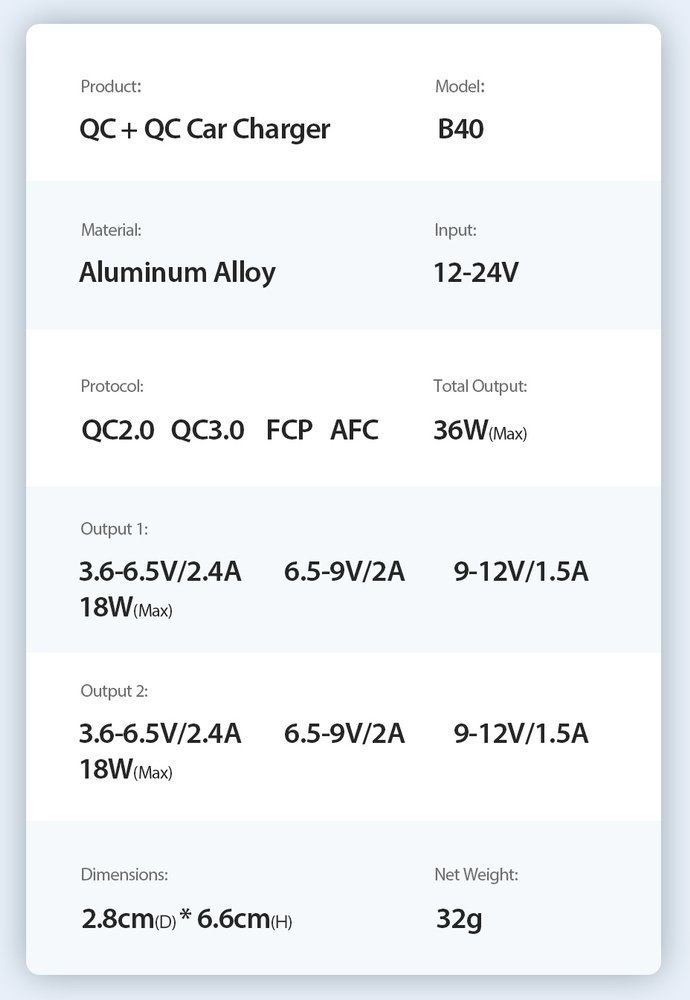Click the "Total Output:" label
Screen dimensions: 690x1000
[x=480, y=386]
